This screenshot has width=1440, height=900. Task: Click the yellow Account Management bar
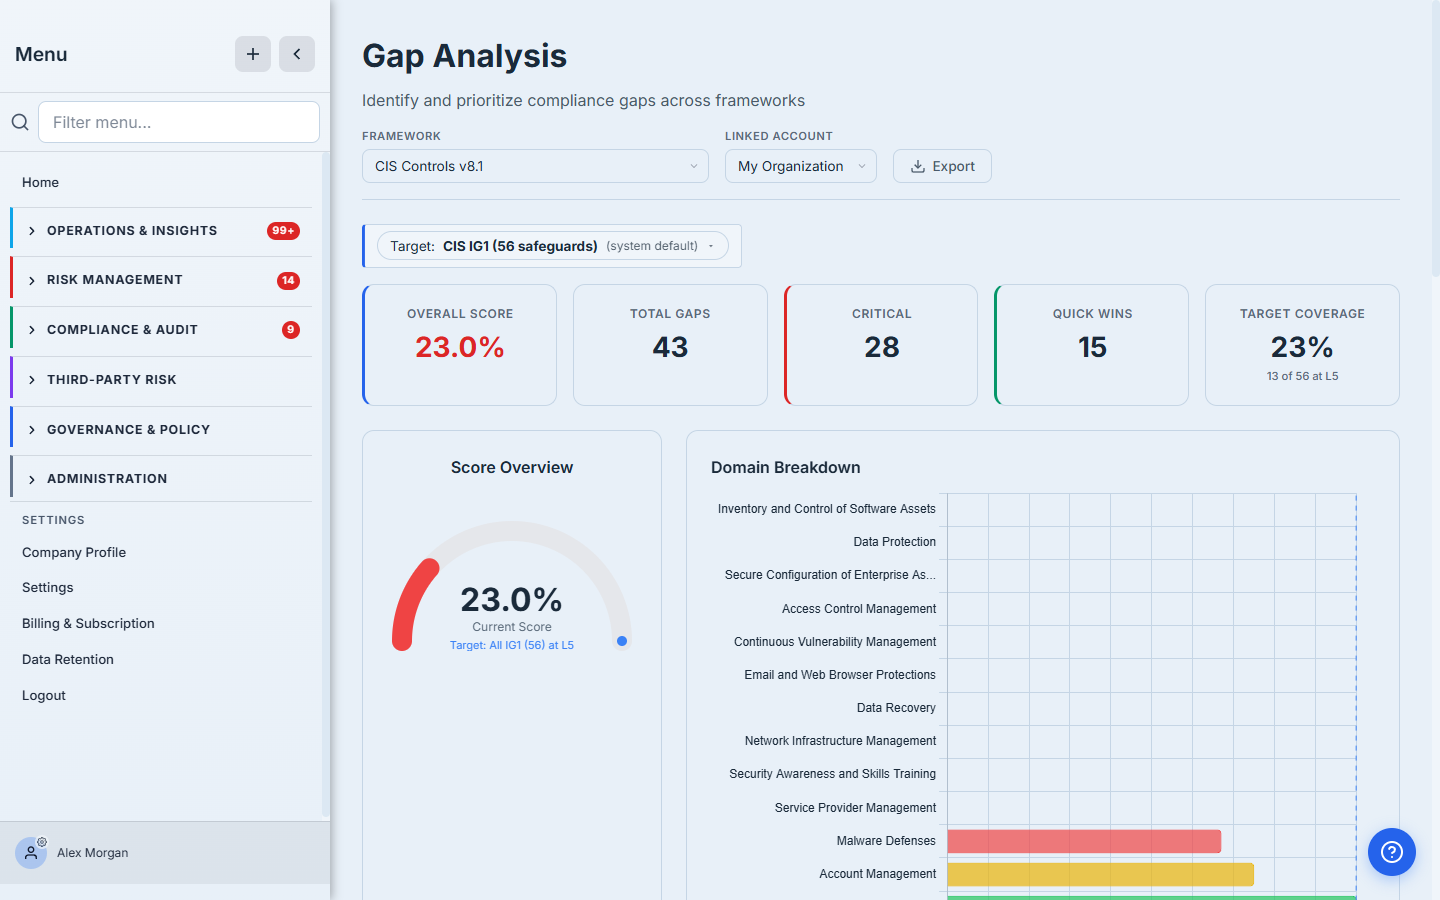[1101, 874]
